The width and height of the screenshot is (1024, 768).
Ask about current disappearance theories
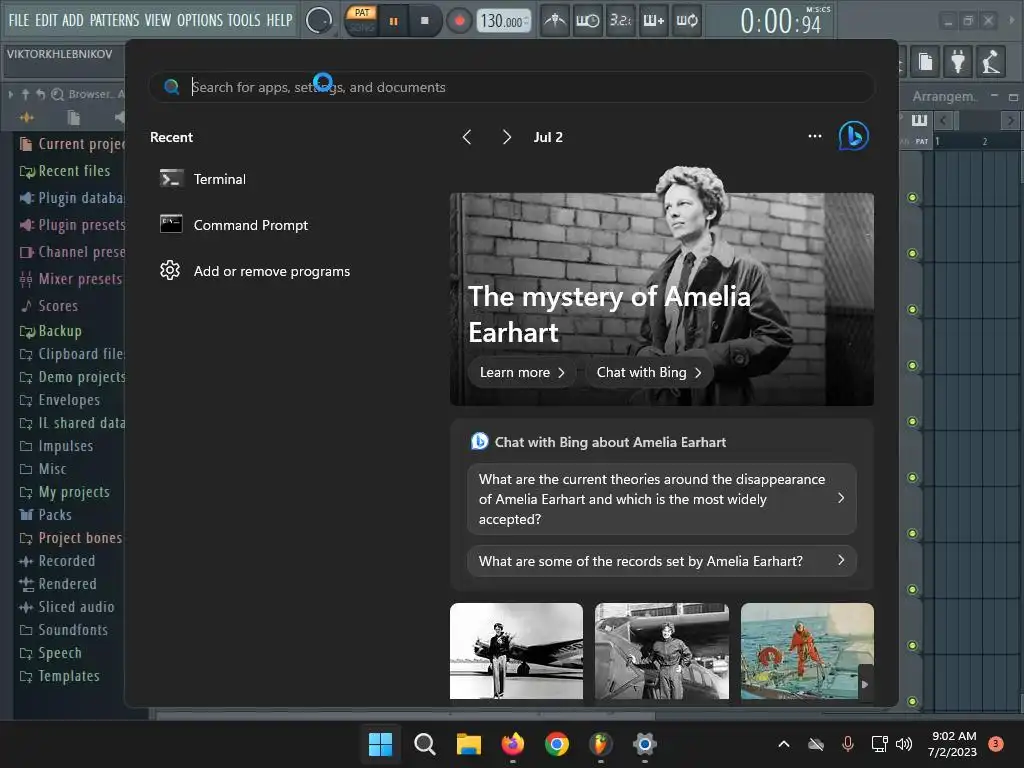click(x=662, y=499)
